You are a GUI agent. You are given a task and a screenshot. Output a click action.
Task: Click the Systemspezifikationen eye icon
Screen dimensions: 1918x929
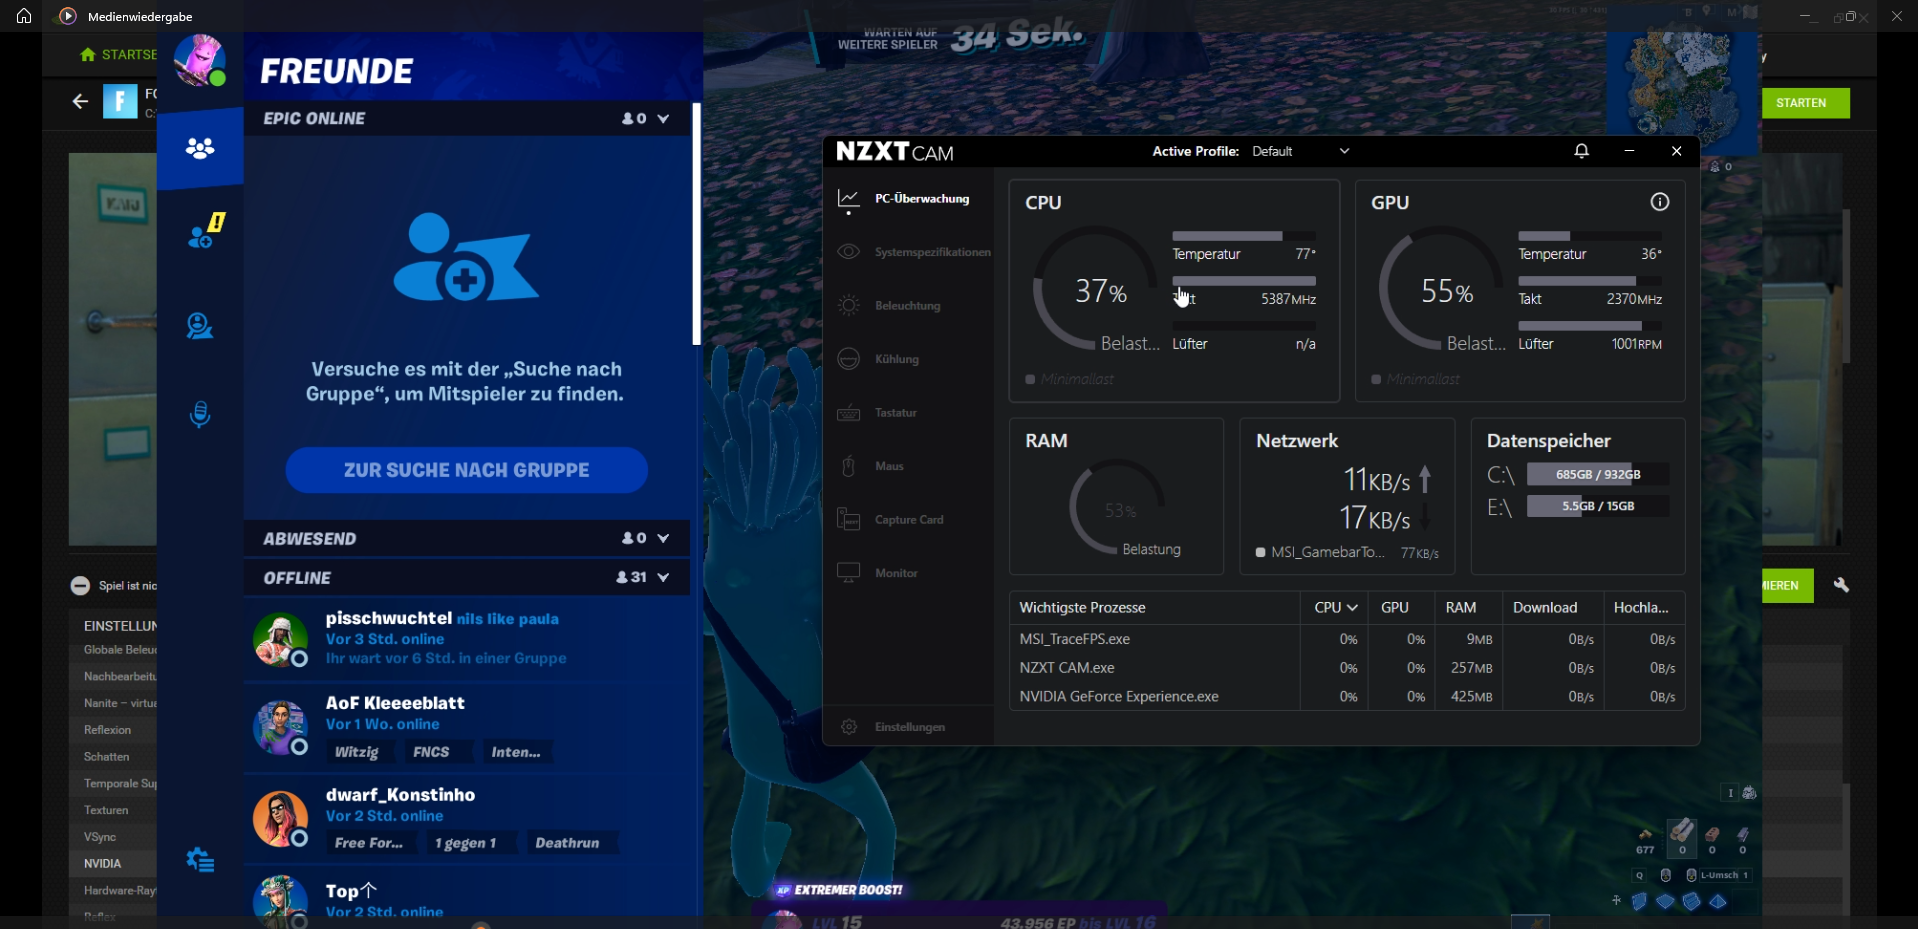(848, 252)
